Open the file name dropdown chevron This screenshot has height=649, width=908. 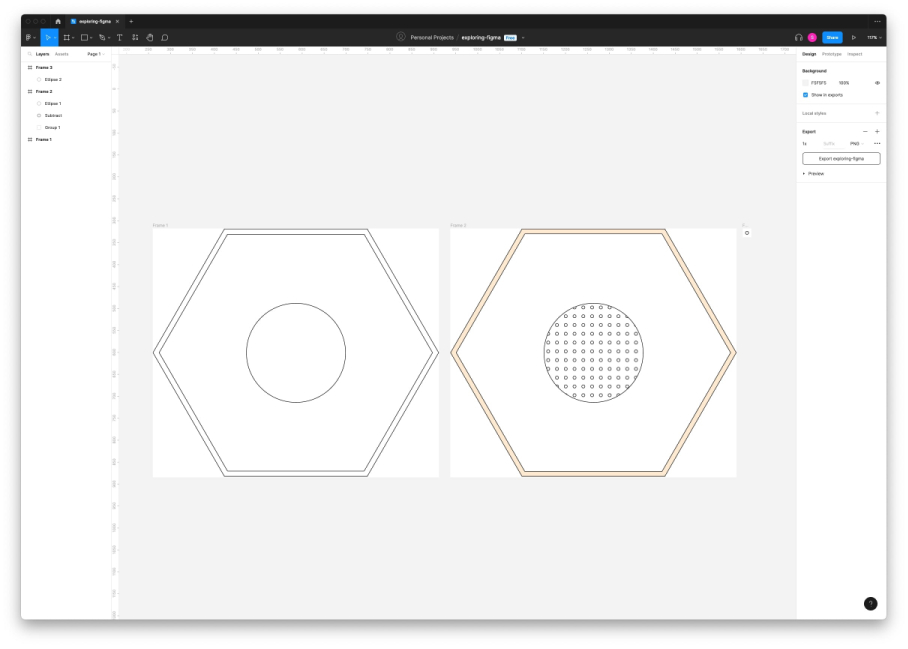(523, 38)
